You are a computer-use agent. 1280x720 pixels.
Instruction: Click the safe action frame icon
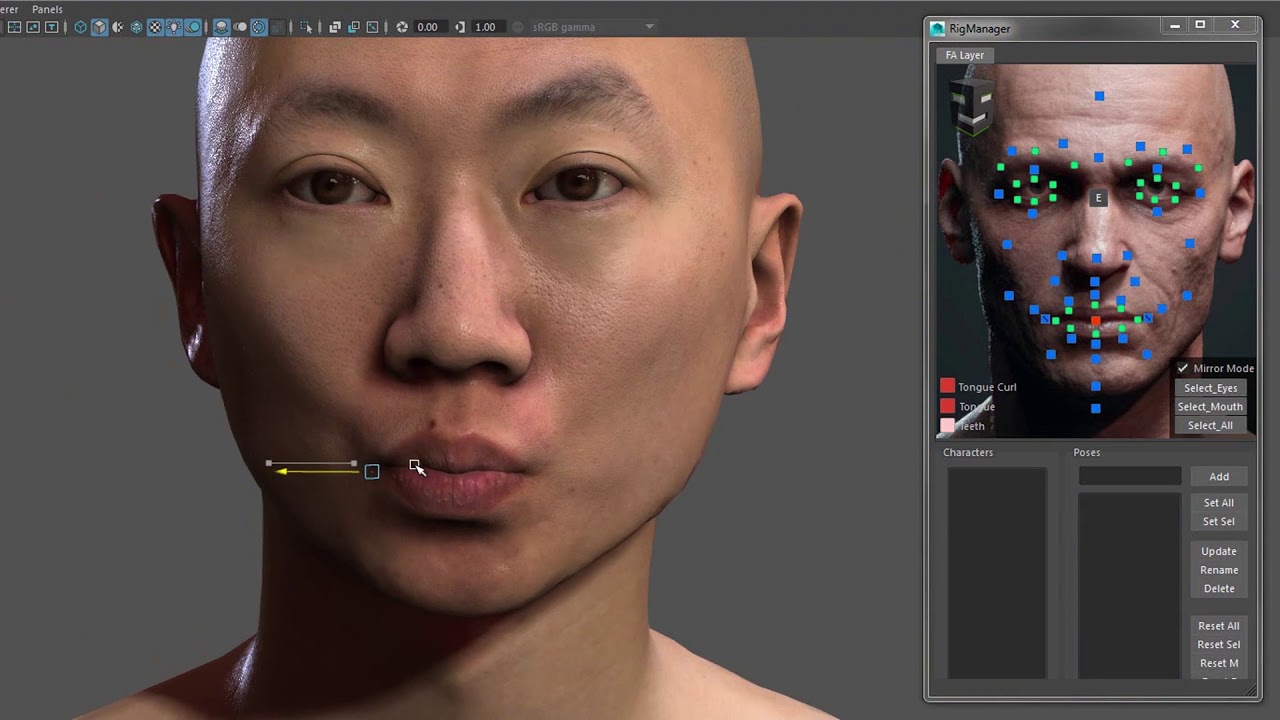(33, 27)
